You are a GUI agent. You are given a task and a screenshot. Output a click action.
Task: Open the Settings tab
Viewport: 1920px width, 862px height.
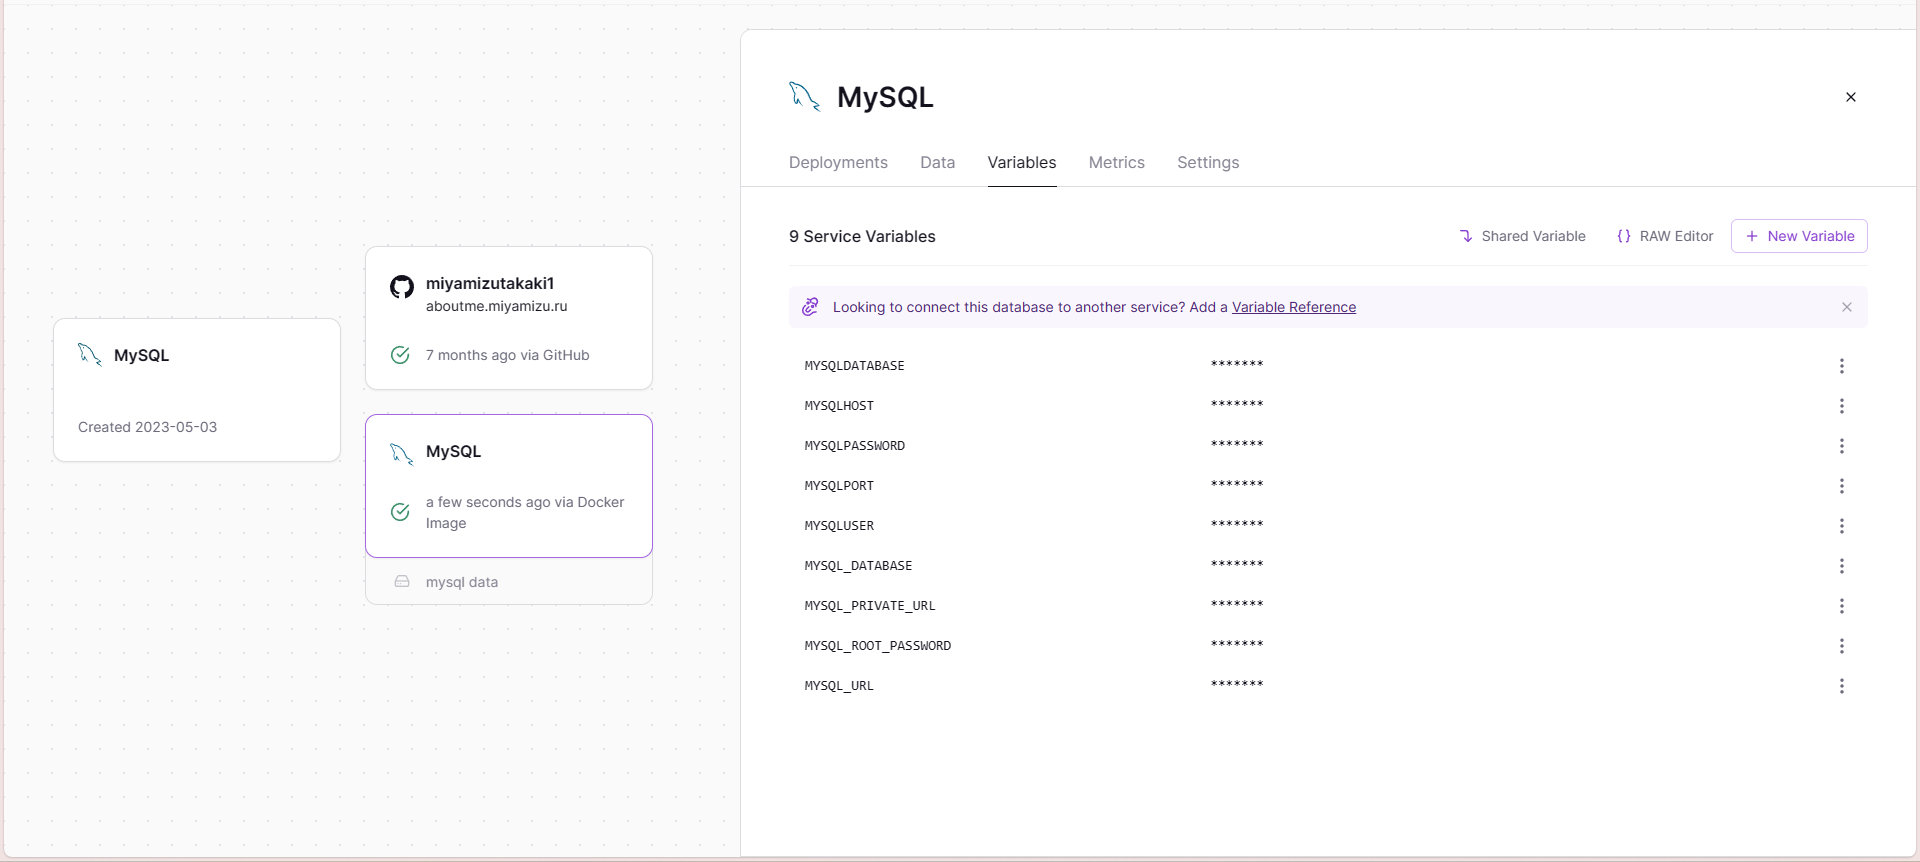point(1208,162)
